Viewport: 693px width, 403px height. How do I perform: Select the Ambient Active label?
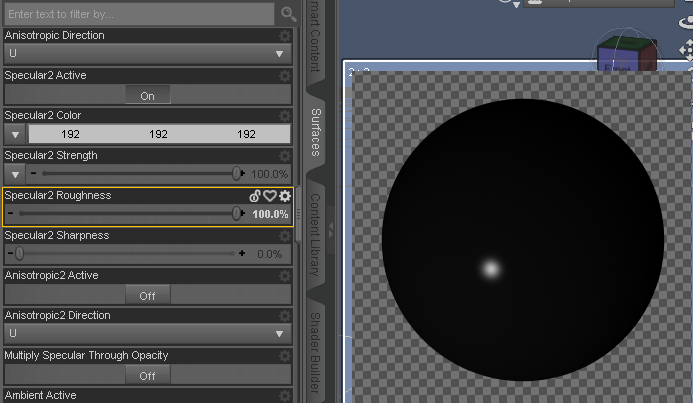[x=40, y=395]
